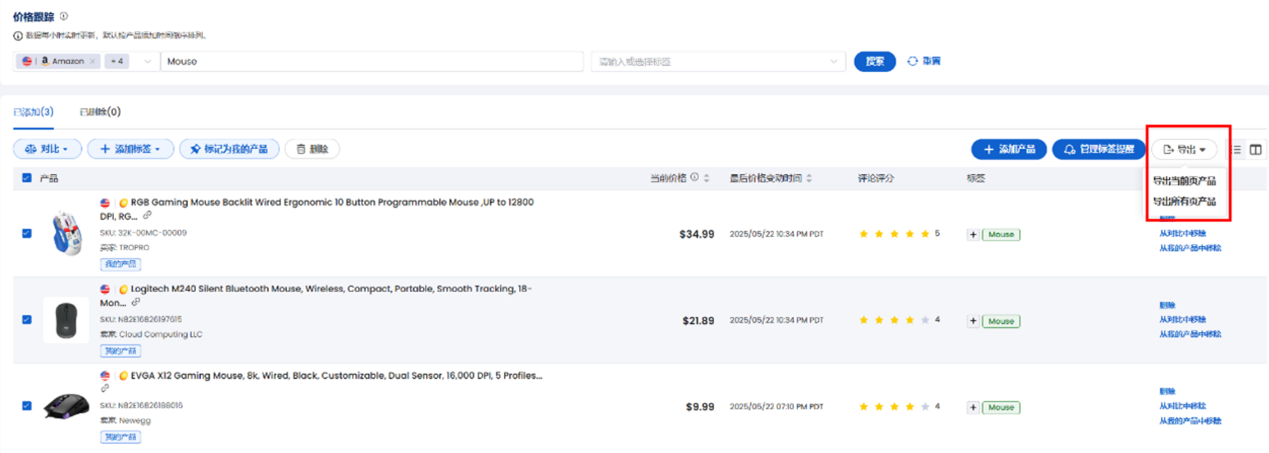Uncheck the EVGA X12 Gaming Mouse checkbox

point(26,406)
